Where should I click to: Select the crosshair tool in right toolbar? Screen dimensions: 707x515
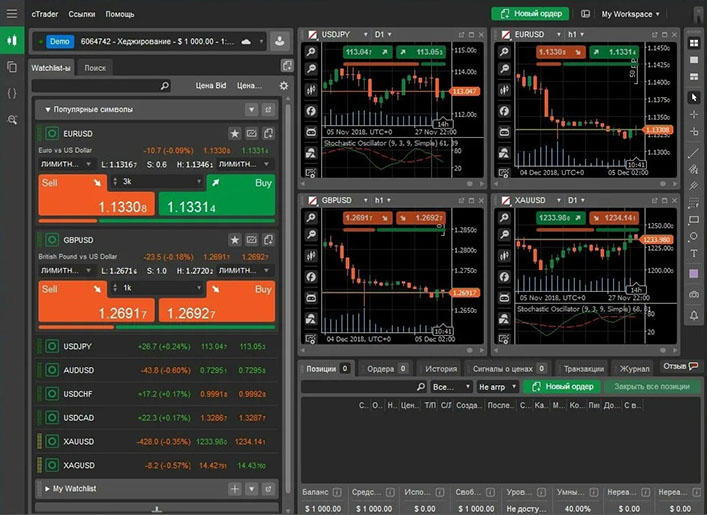point(694,115)
